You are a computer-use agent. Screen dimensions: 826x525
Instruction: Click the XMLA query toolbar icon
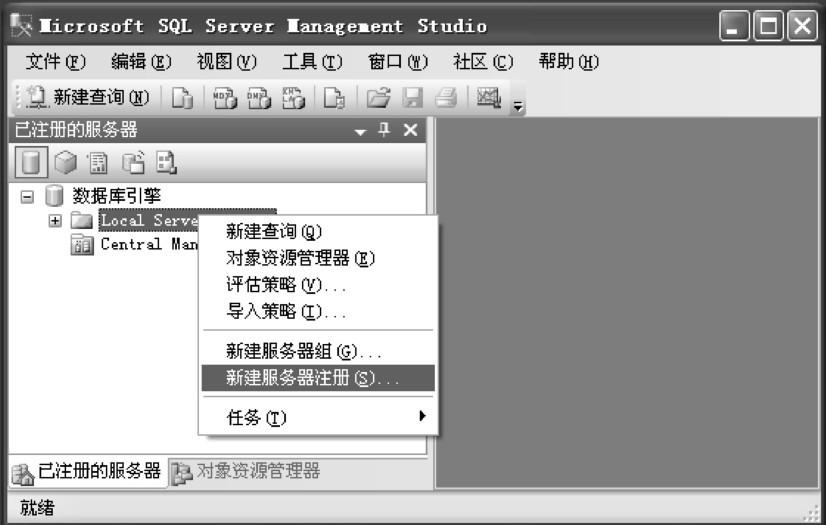click(293, 98)
